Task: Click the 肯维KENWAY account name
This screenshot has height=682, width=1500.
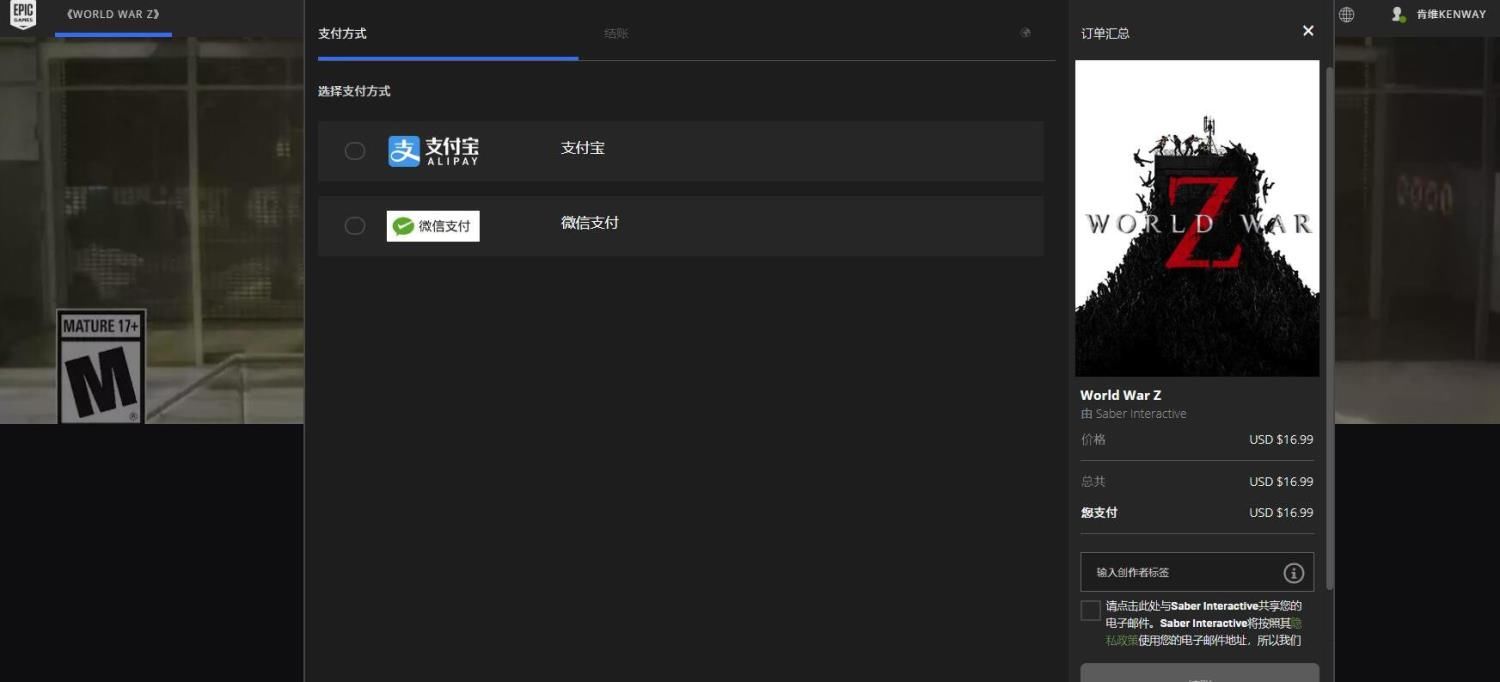Action: click(1451, 15)
